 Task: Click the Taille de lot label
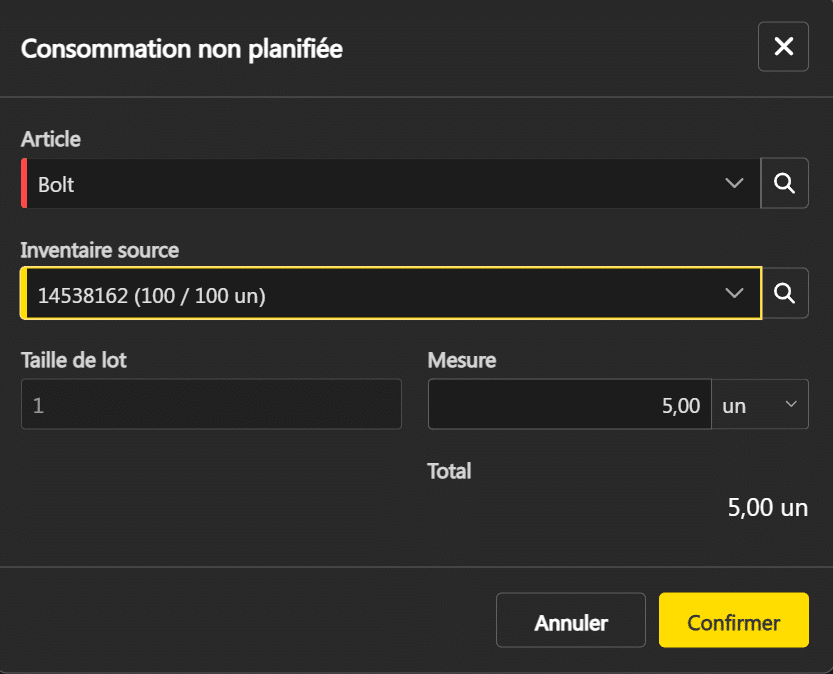(x=74, y=360)
